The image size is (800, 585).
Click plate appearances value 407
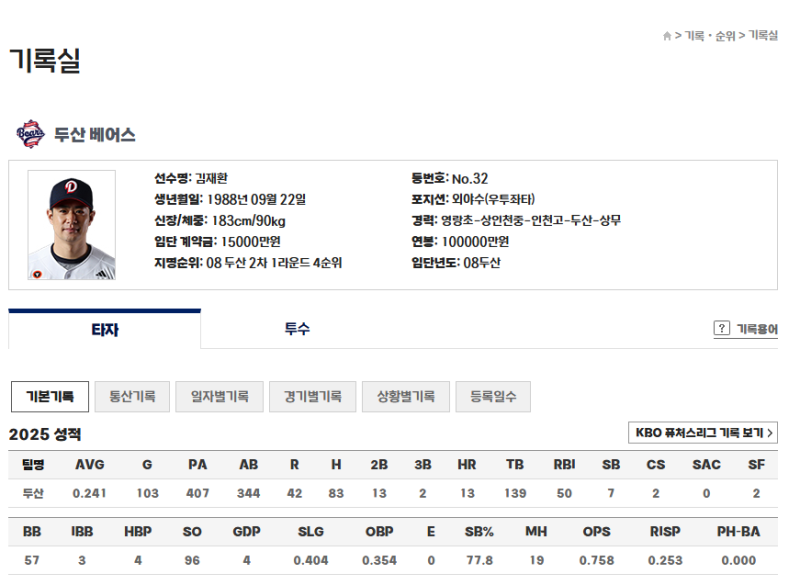197,493
